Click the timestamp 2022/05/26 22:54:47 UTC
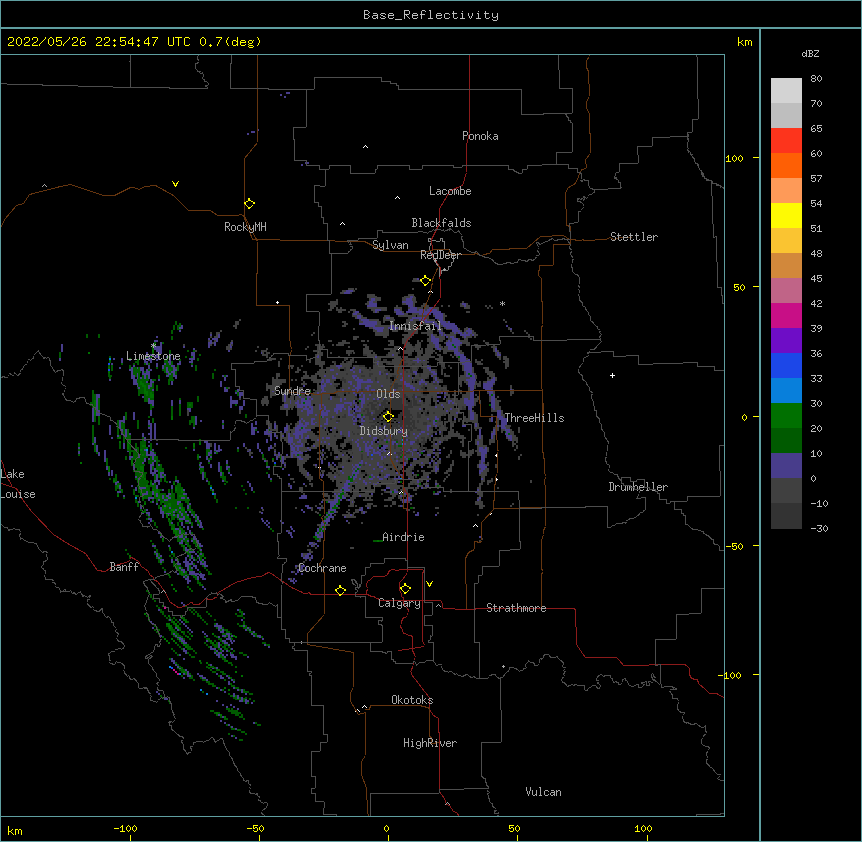Viewport: 862px width, 842px height. tap(98, 42)
